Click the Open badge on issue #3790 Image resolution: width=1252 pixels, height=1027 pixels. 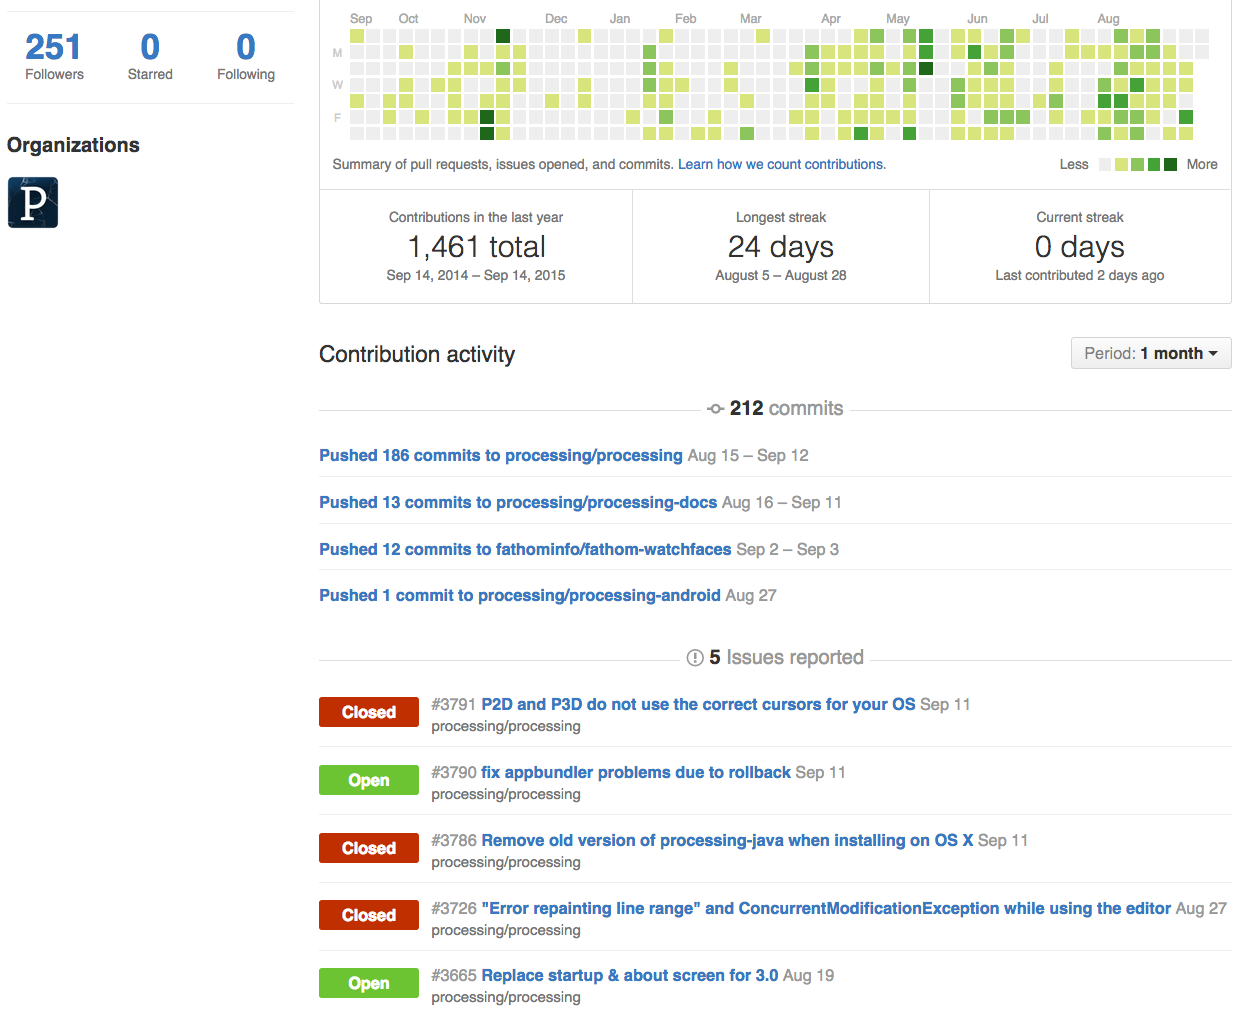[x=368, y=780]
